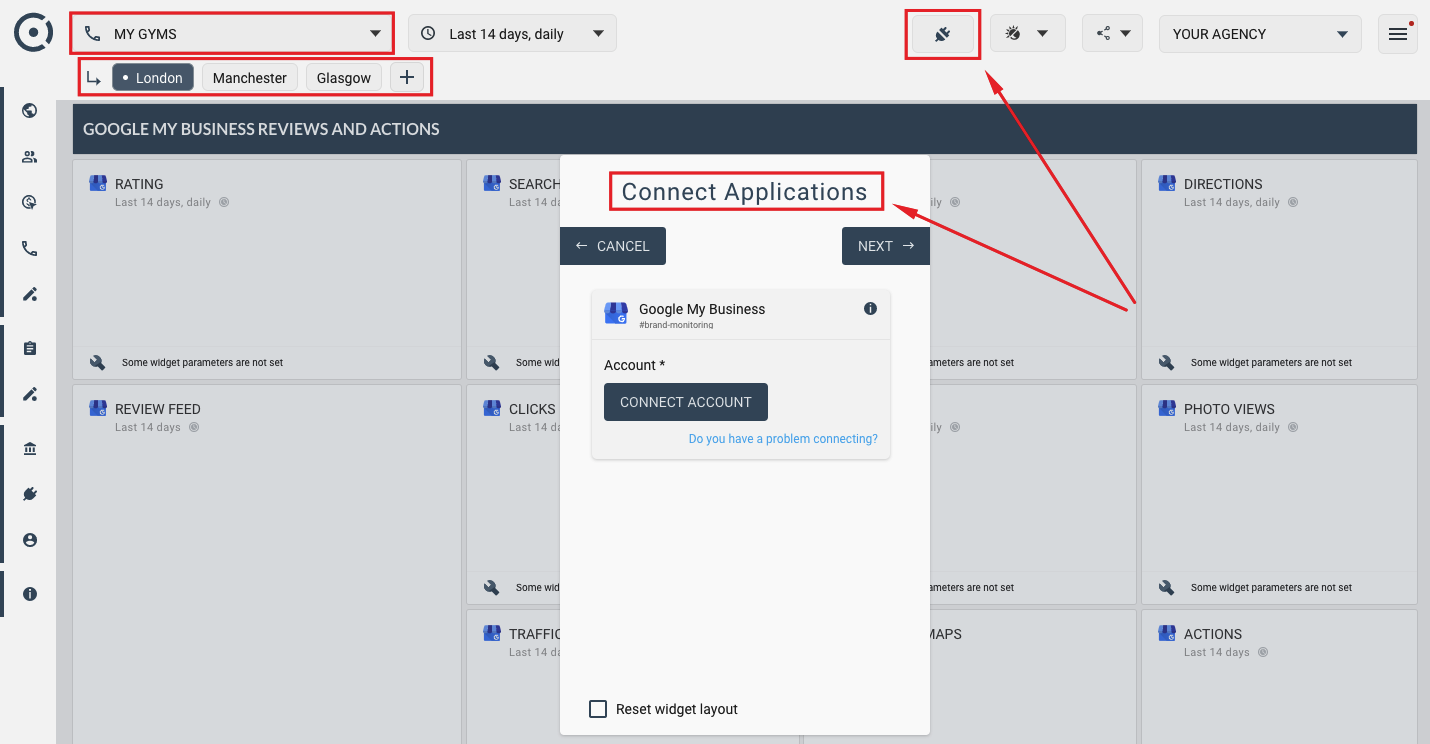Click the NEXT button in the dialog

(886, 246)
